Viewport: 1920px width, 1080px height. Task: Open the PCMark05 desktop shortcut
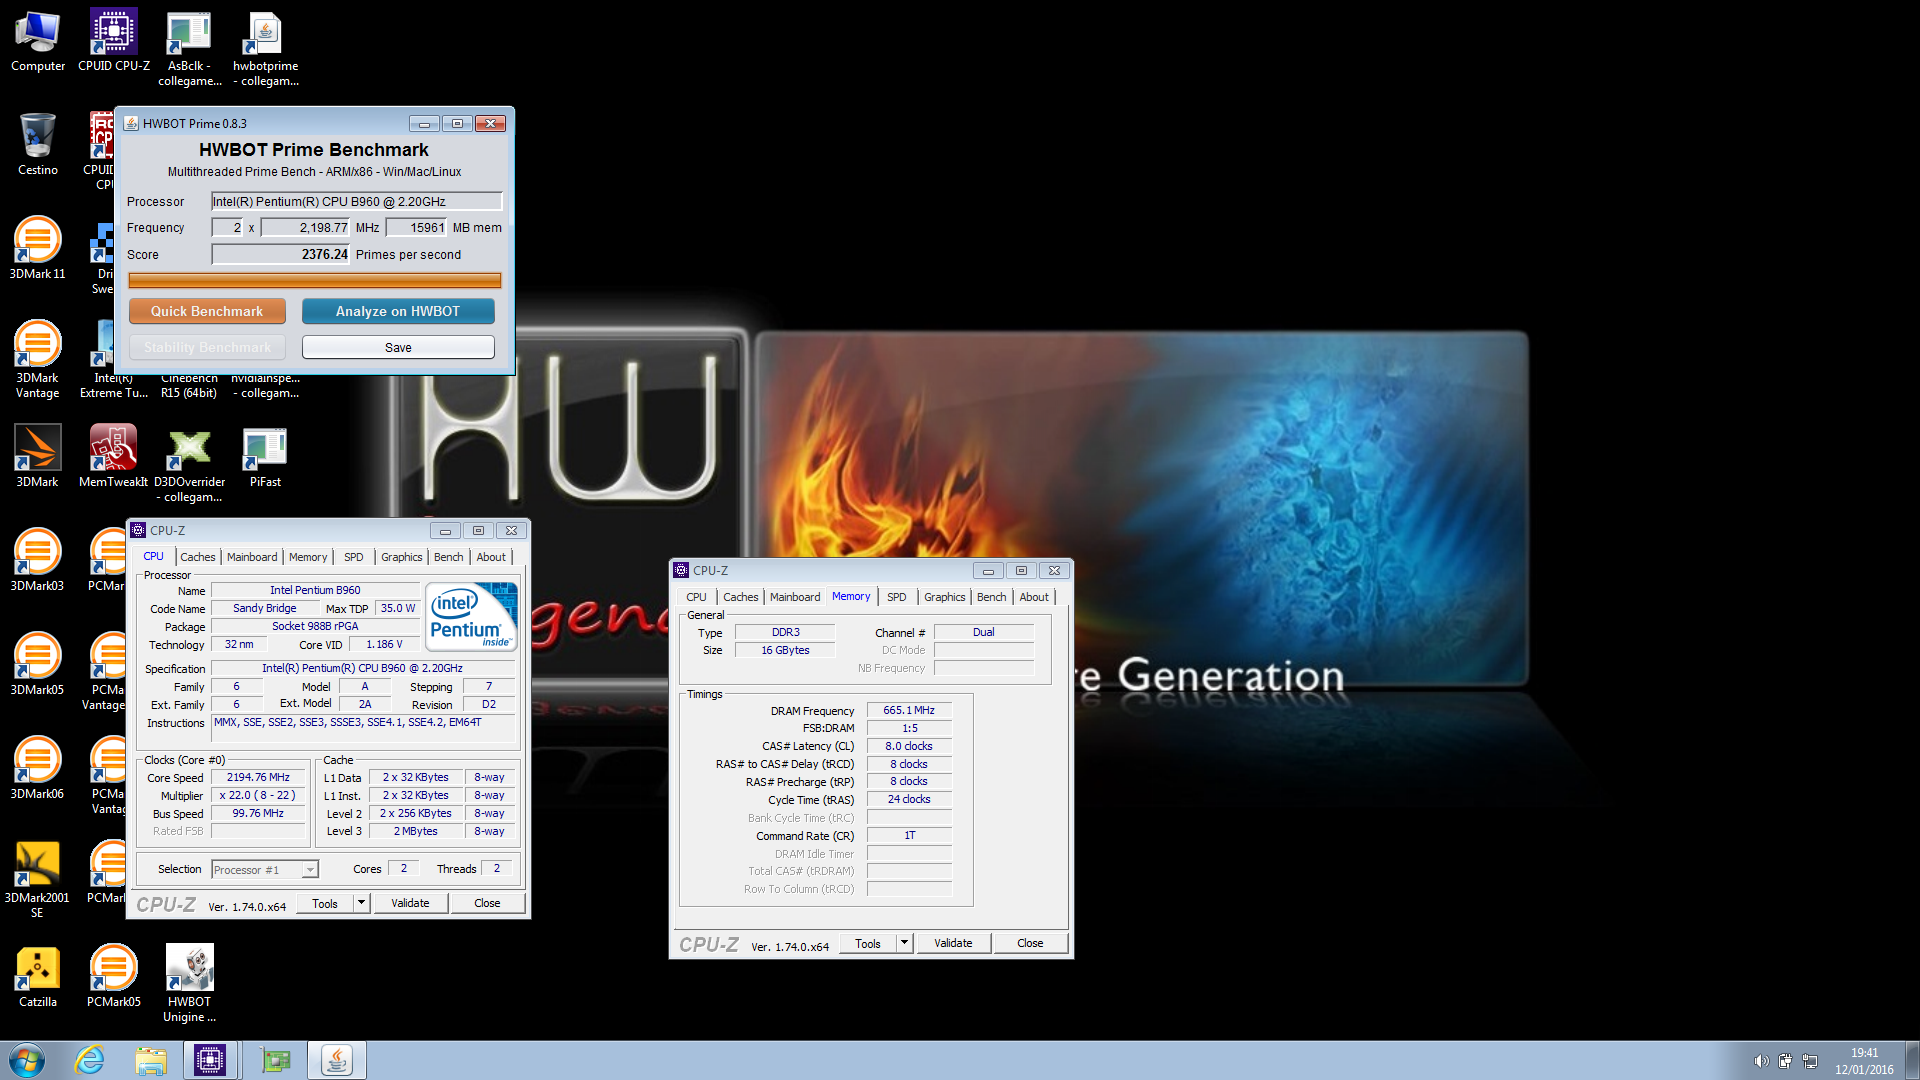tap(113, 976)
